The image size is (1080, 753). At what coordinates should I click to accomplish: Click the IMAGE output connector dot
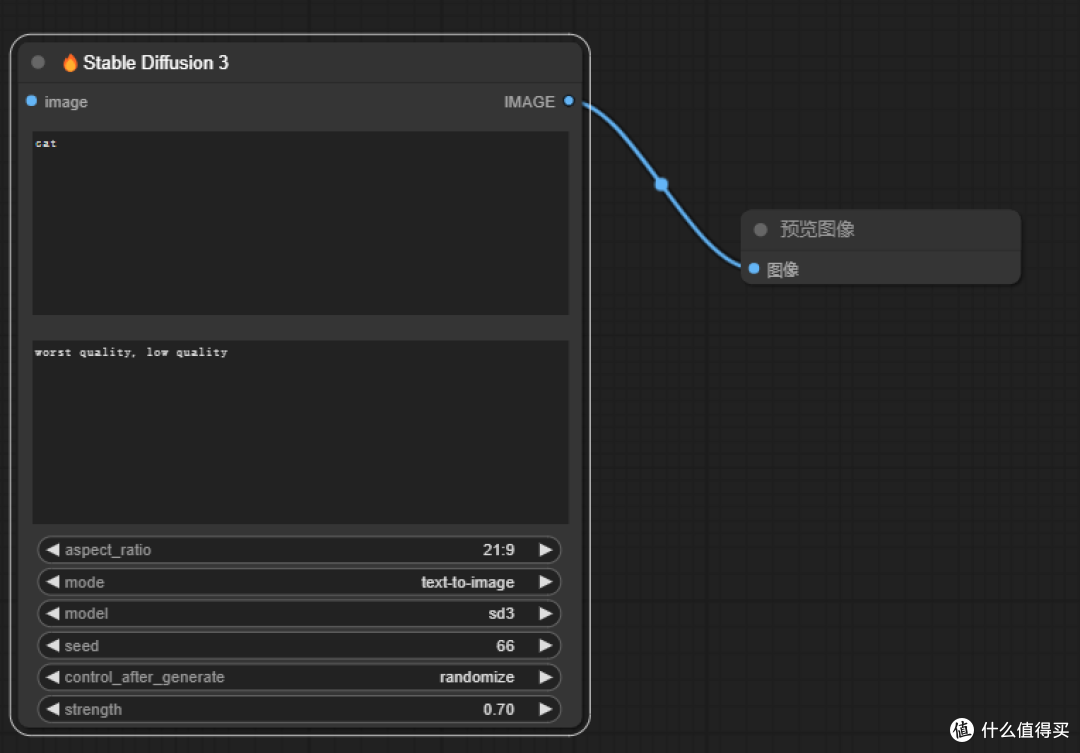(x=569, y=101)
